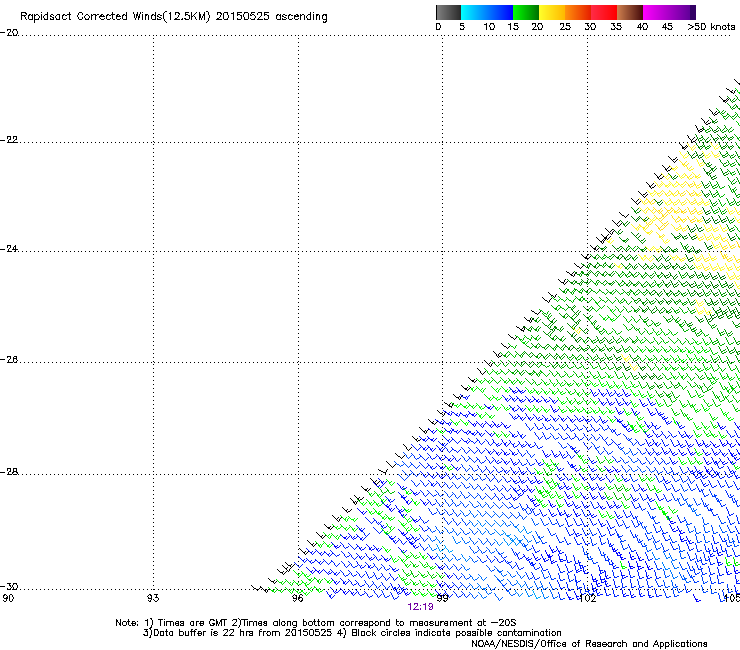This screenshot has height=650, width=740.
Task: Click the word 'ascending' in the title
Action: (x=301, y=17)
